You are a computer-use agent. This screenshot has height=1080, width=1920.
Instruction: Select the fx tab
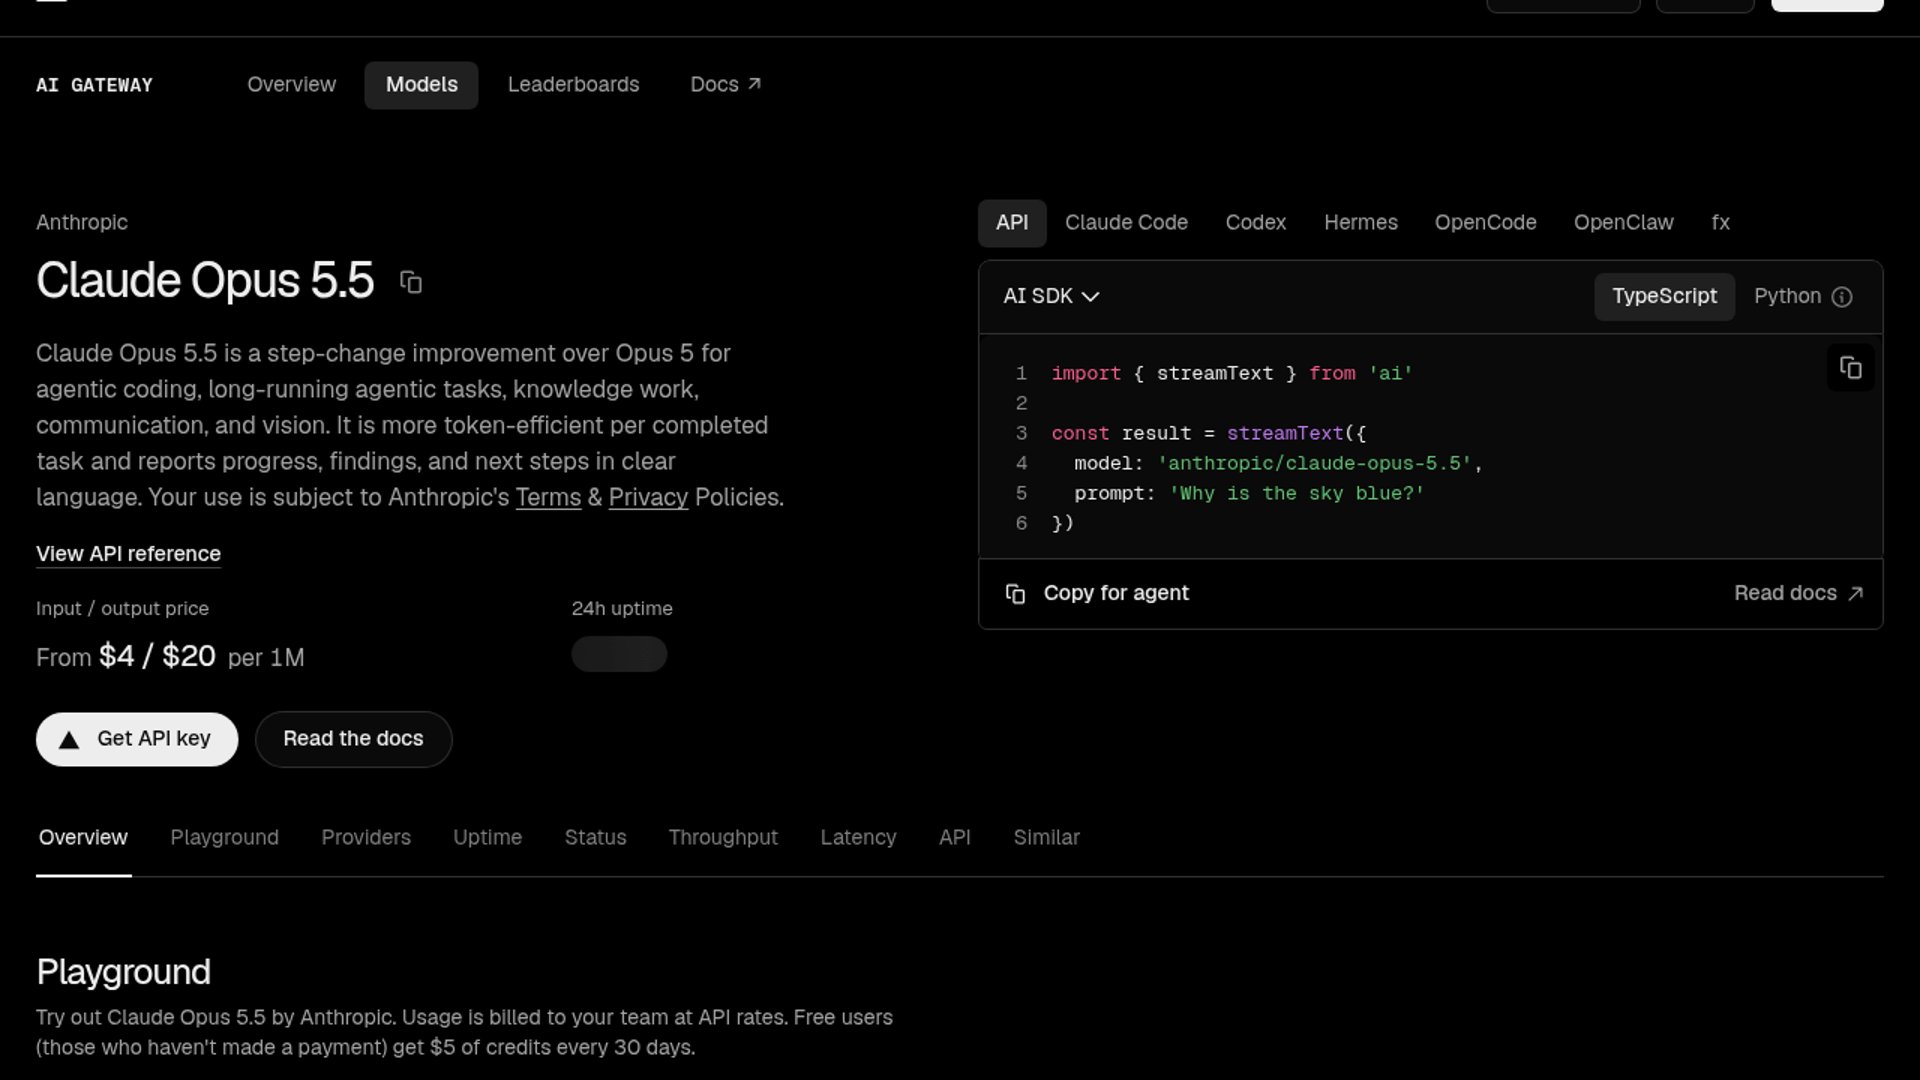(1720, 223)
